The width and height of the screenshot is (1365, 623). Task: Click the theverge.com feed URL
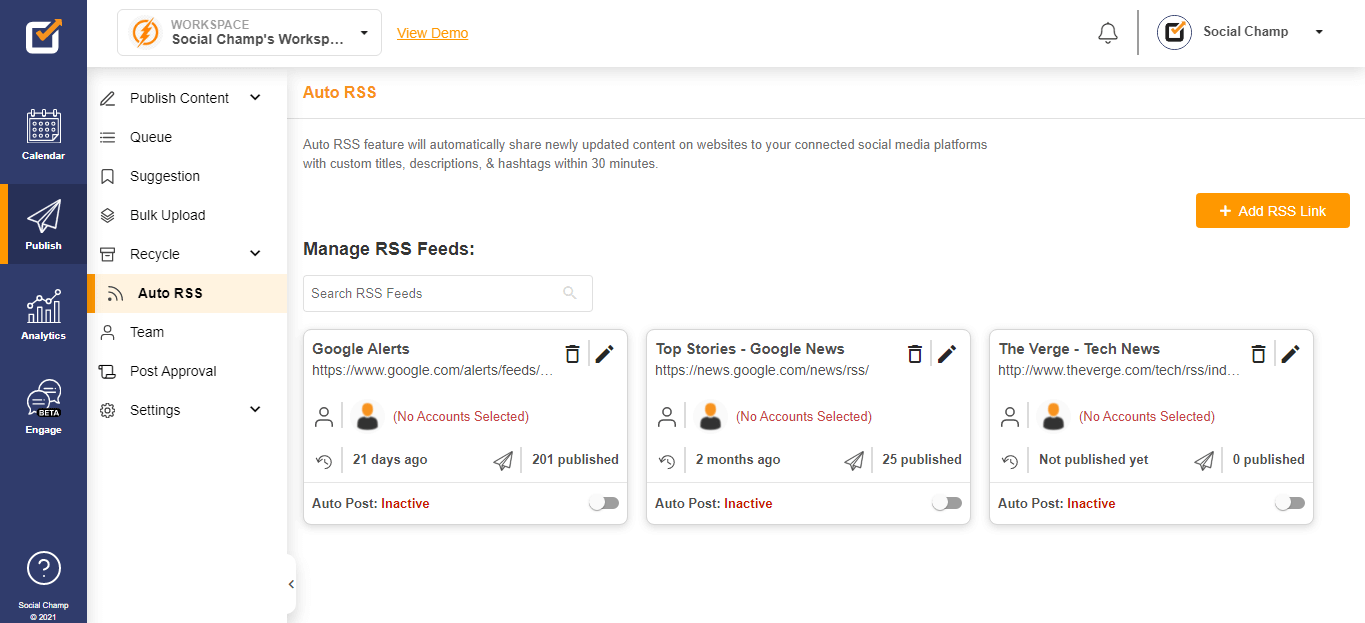coord(1119,370)
